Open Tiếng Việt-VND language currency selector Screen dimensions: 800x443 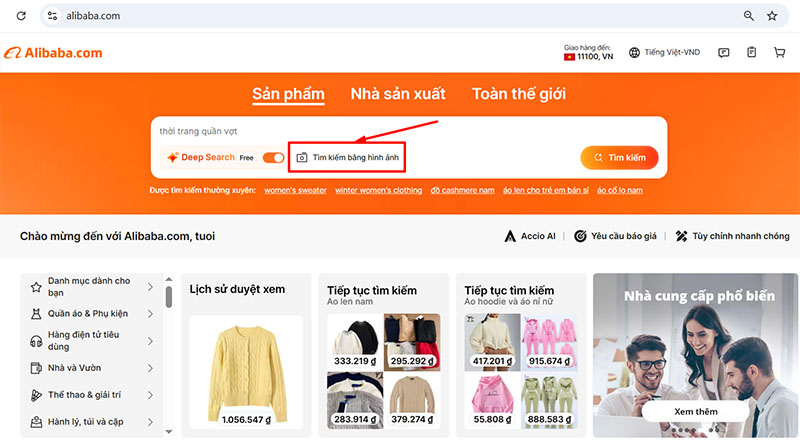click(664, 53)
